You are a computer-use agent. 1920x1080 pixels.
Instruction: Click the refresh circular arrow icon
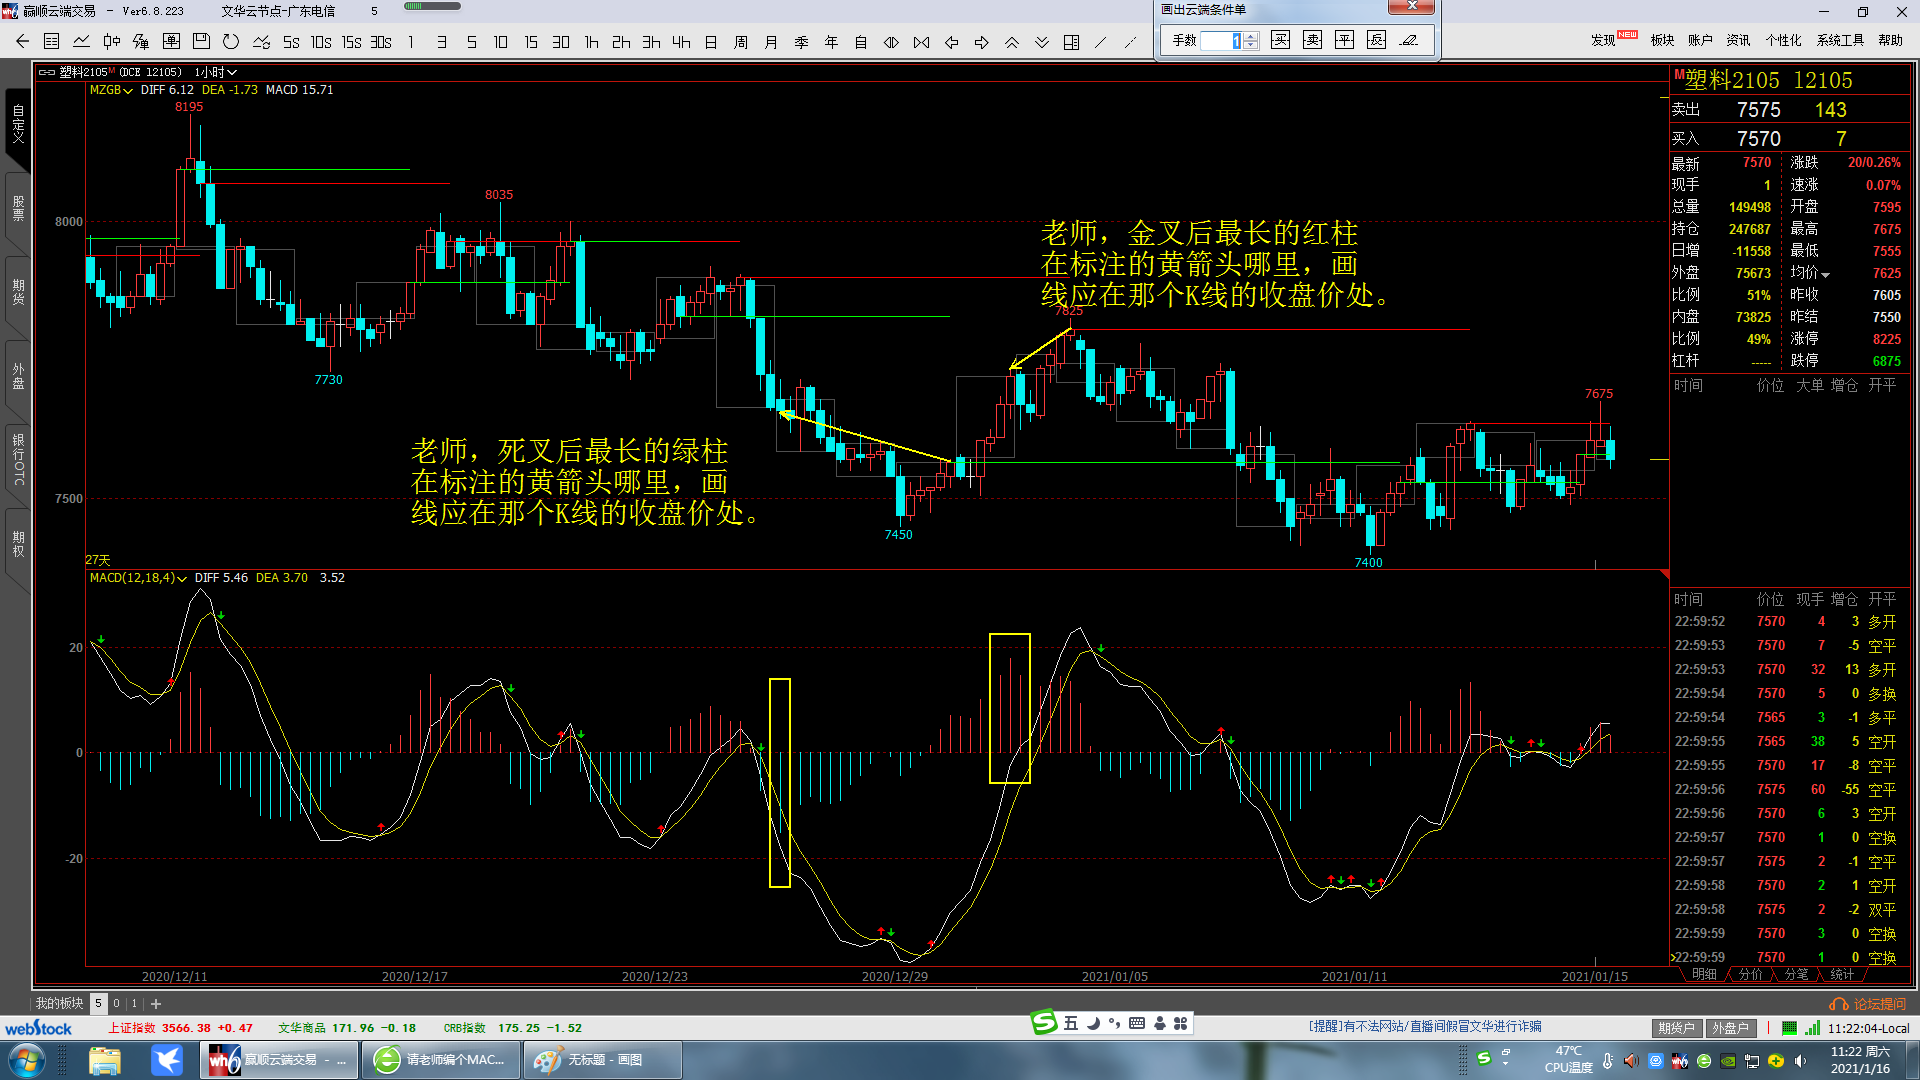[x=231, y=42]
